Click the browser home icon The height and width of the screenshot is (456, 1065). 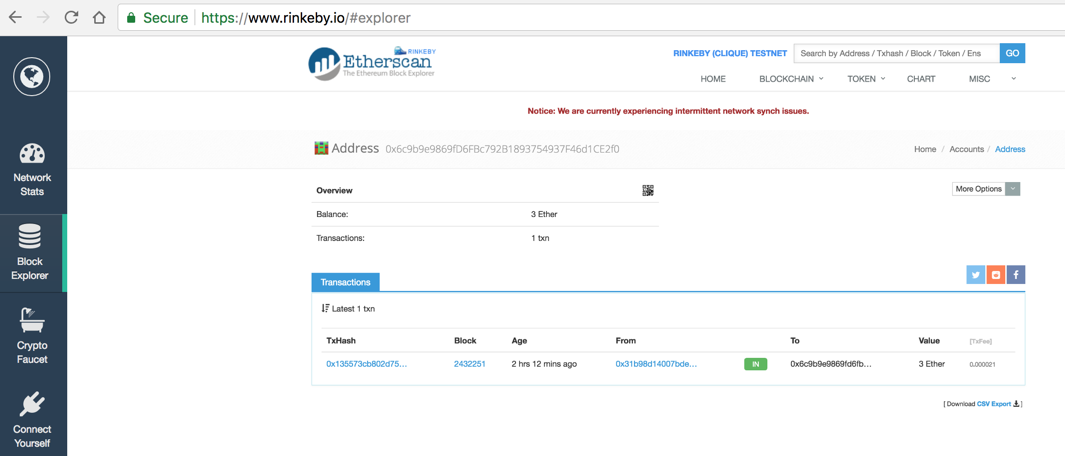point(99,18)
